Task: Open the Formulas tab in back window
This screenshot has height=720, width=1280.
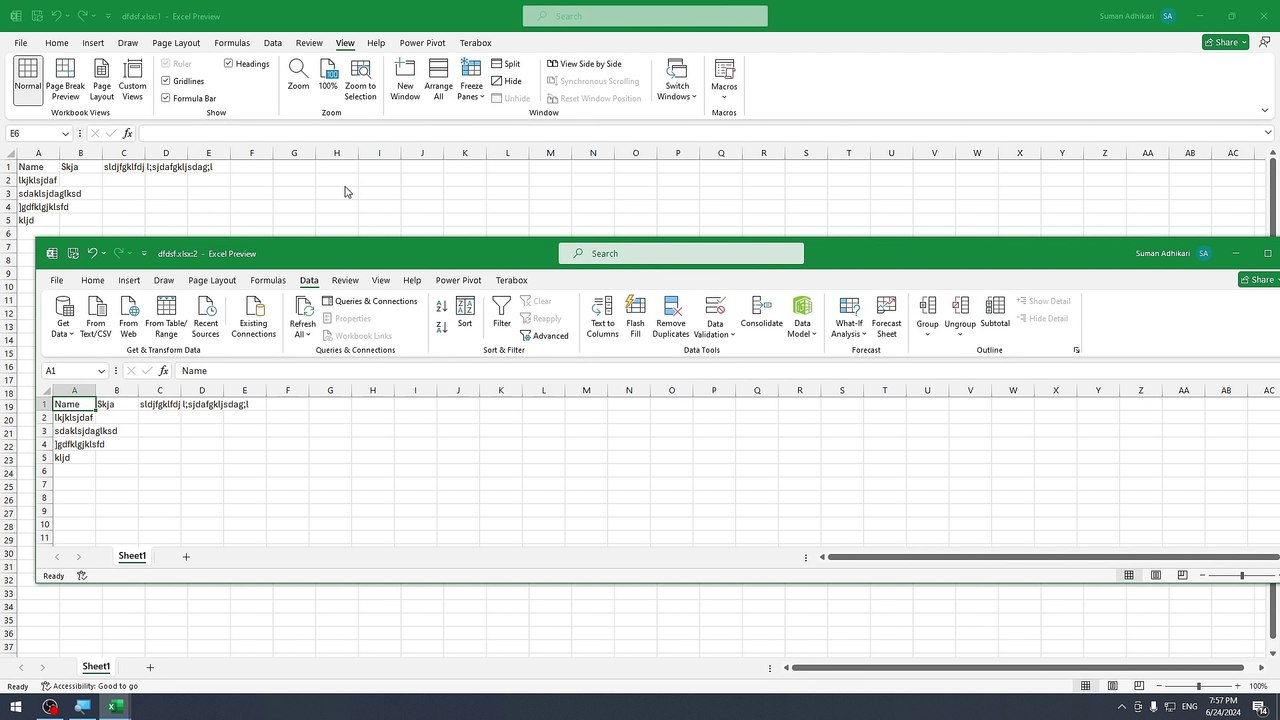Action: (232, 43)
